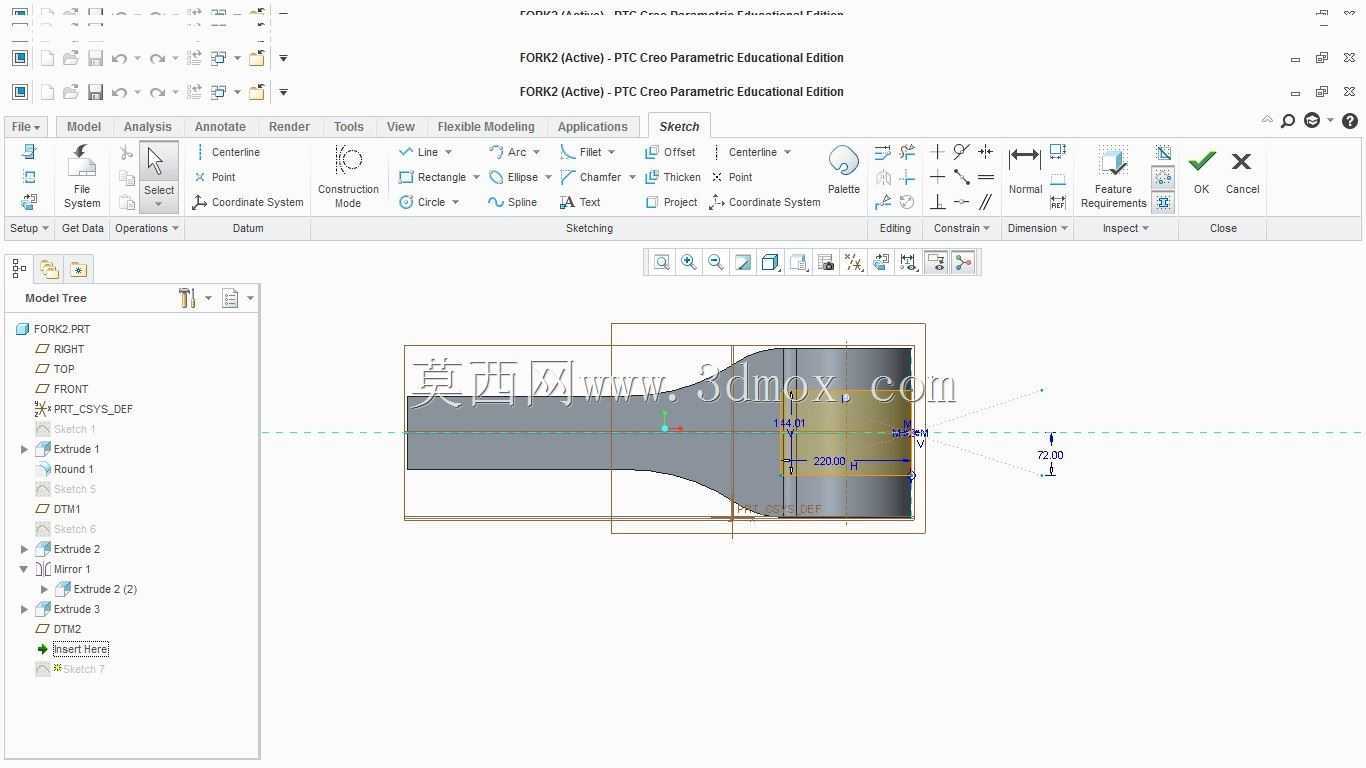Expand Extrude 1 in Model Tree
1366x768 pixels.
tap(24, 449)
